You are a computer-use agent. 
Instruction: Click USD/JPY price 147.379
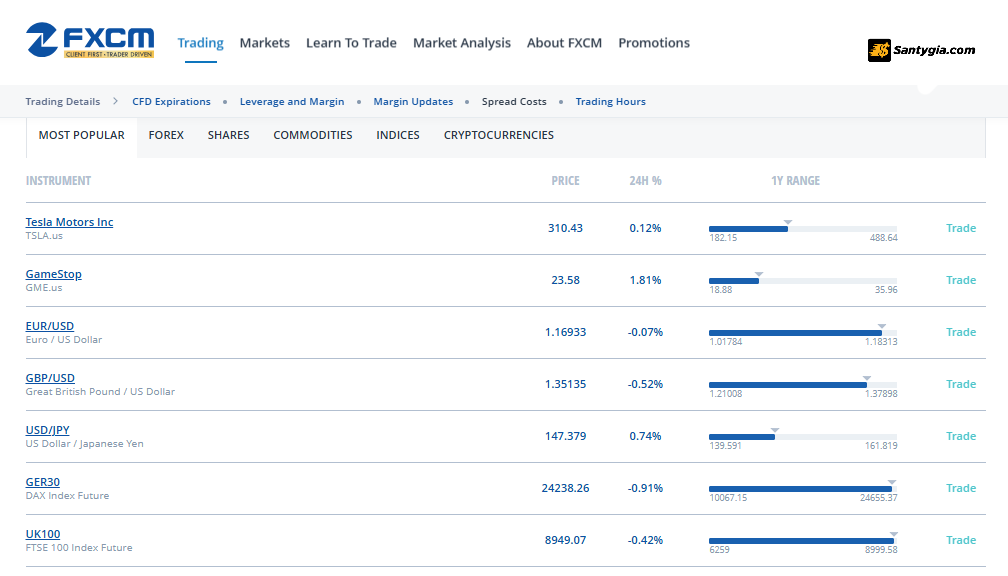566,436
